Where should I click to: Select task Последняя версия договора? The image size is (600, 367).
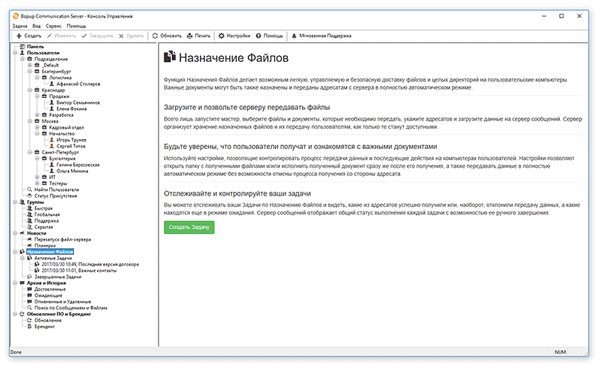coord(90,264)
